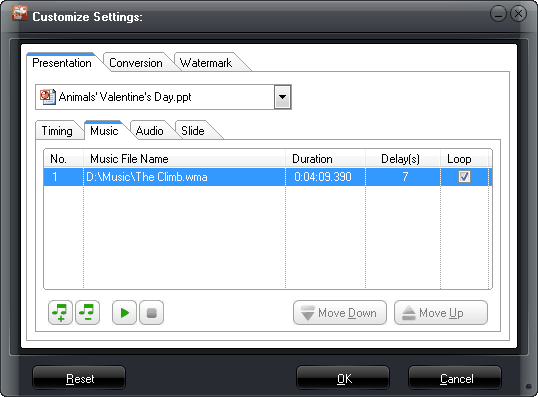The width and height of the screenshot is (538, 397).
Task: Click the duration value 0:04:09.390
Action: pos(323,177)
